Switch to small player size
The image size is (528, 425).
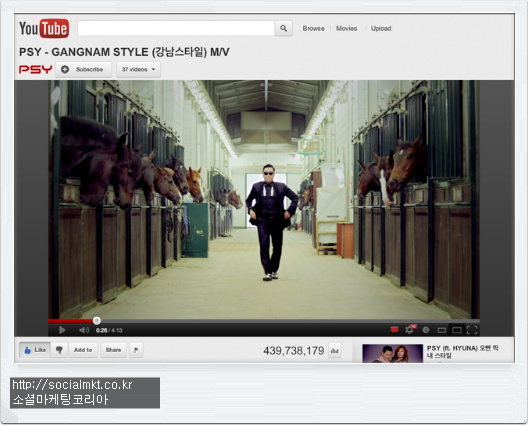pyautogui.click(x=441, y=330)
